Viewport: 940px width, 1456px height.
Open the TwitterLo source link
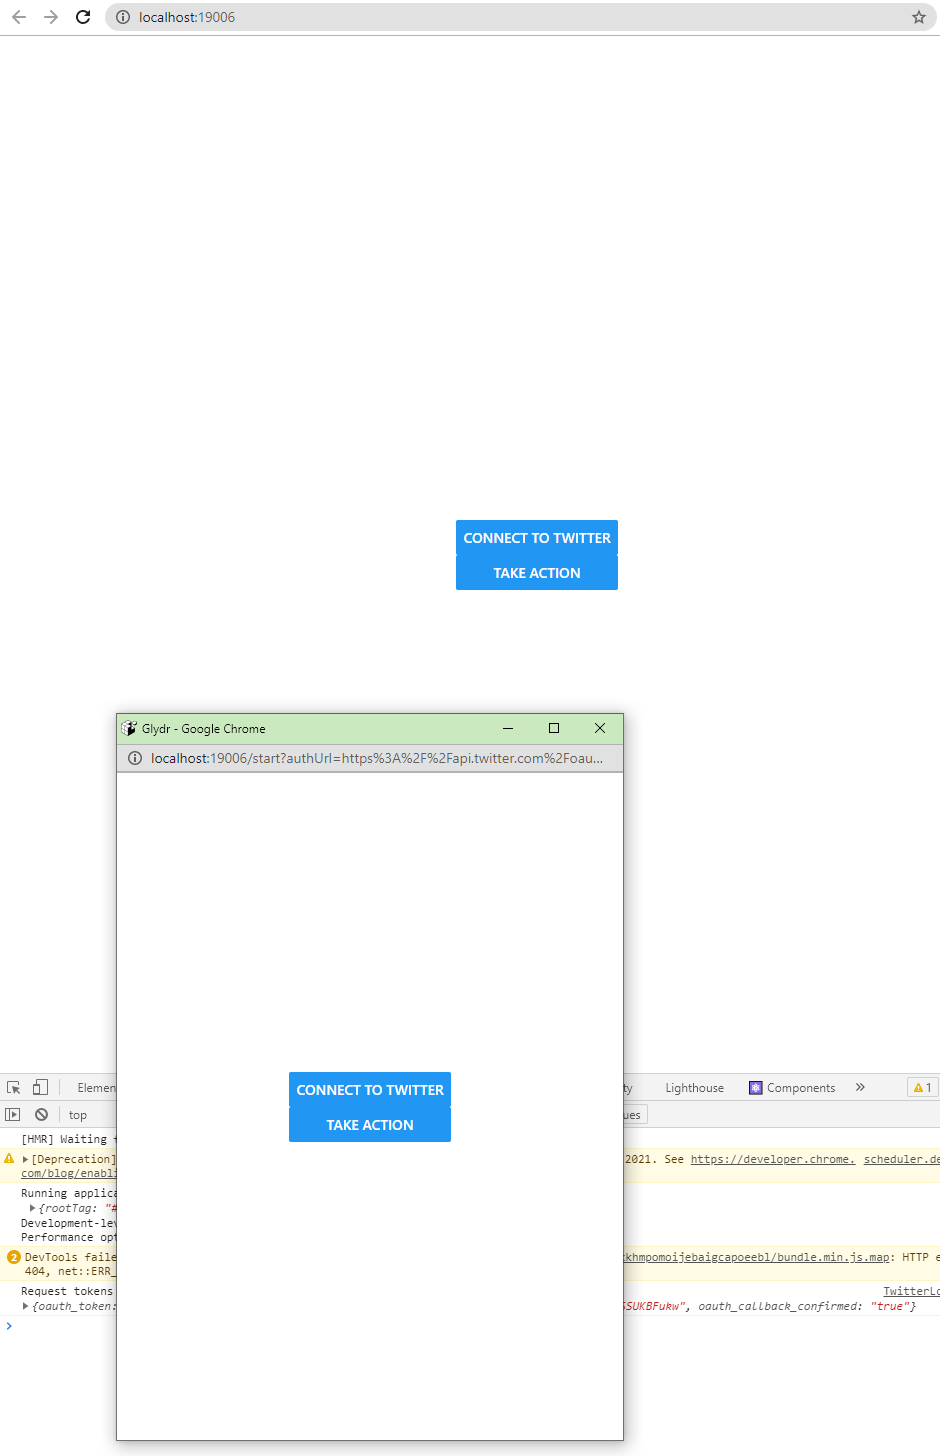[911, 1291]
